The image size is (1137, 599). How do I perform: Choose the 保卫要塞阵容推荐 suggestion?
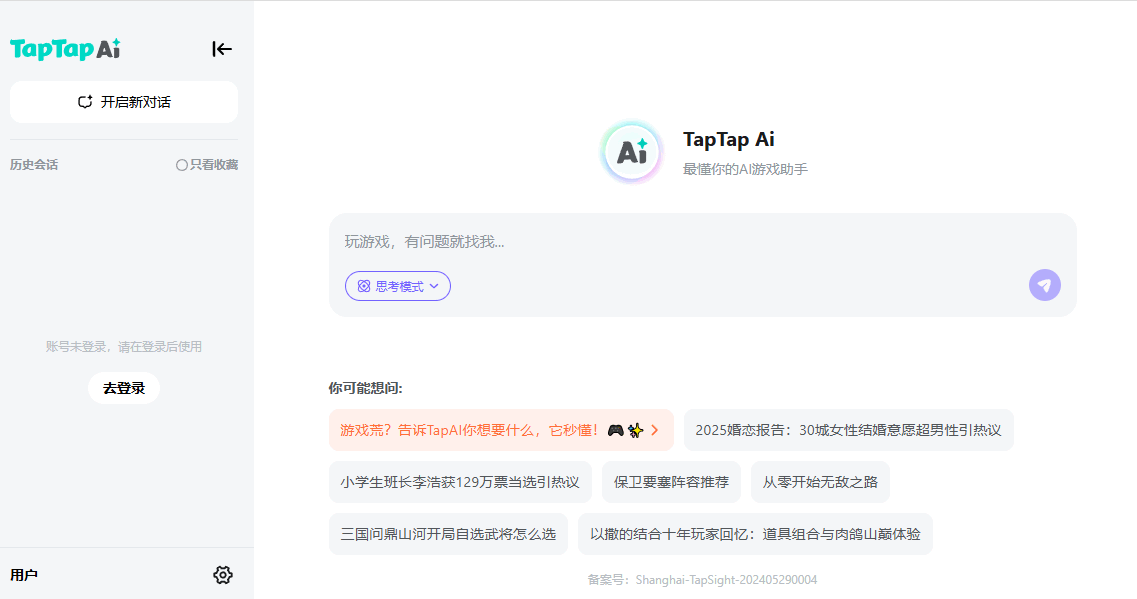(671, 482)
